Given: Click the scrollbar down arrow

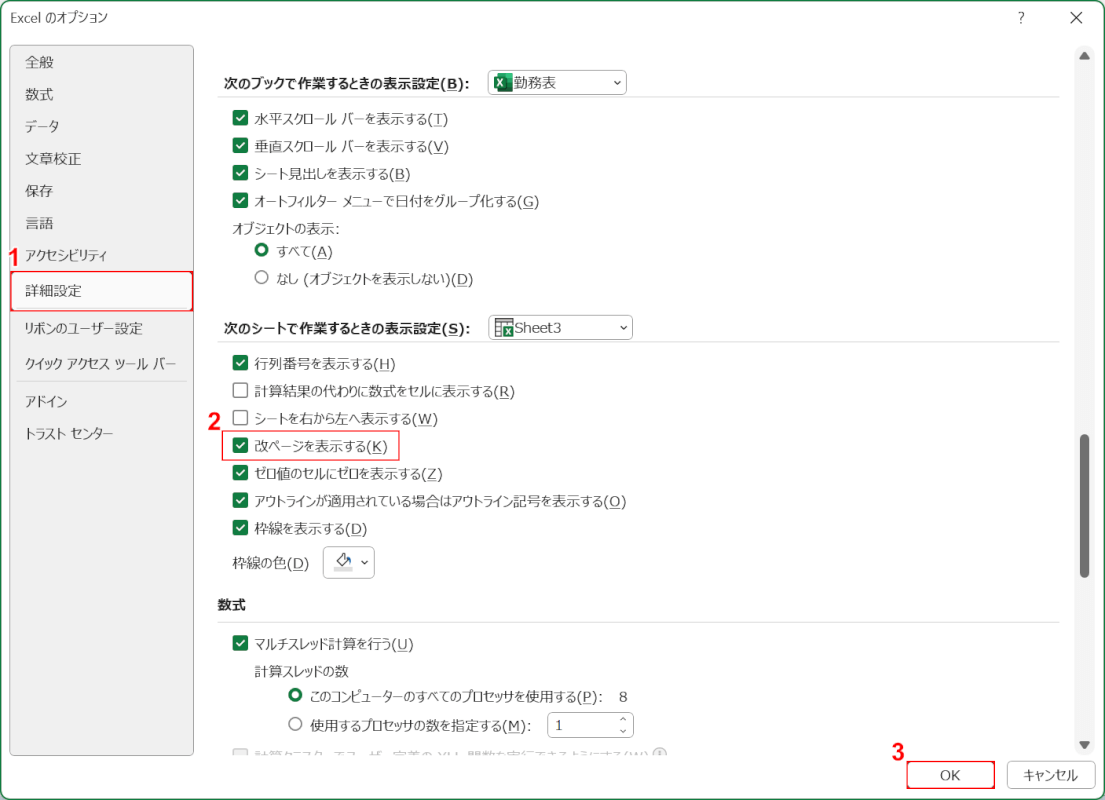Looking at the screenshot, I should tap(1084, 744).
